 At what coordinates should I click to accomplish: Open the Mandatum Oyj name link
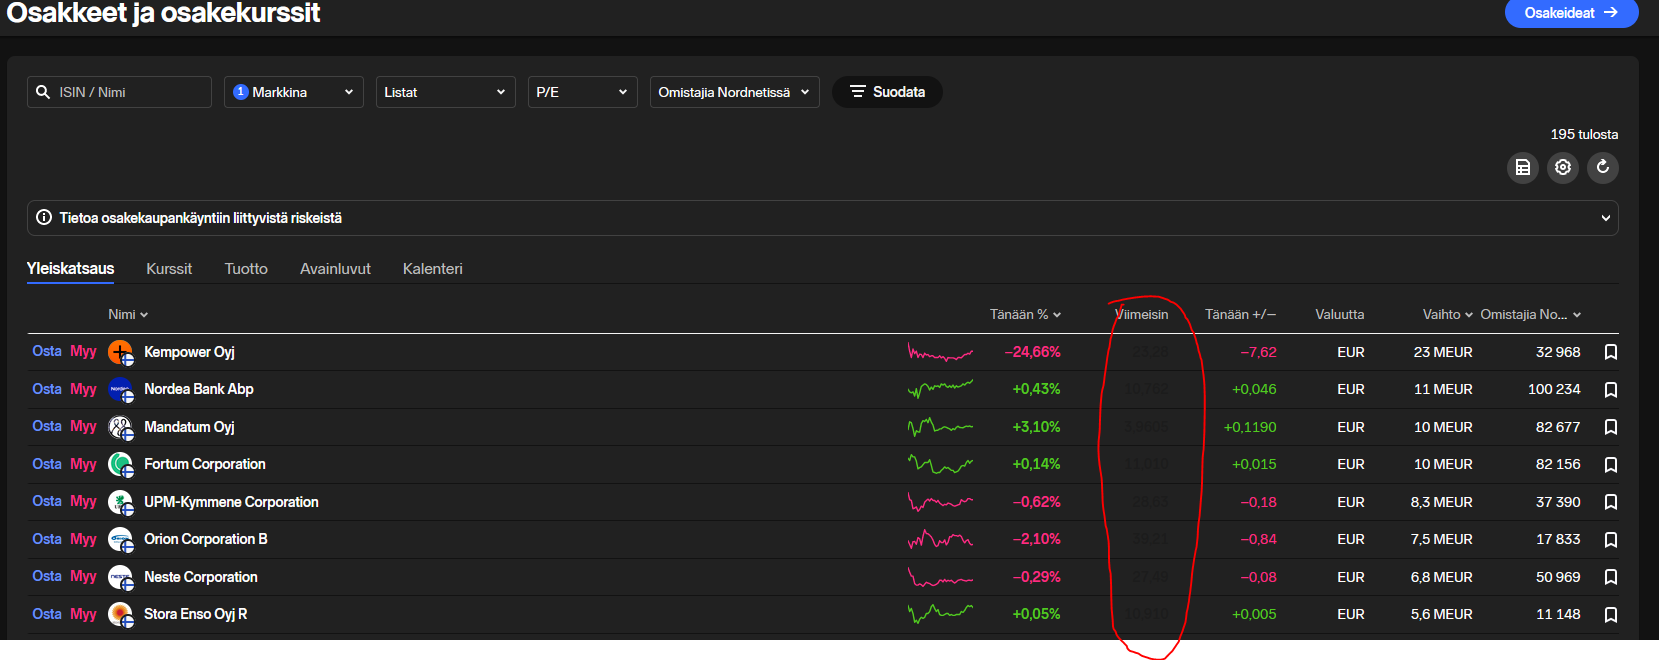coord(189,427)
